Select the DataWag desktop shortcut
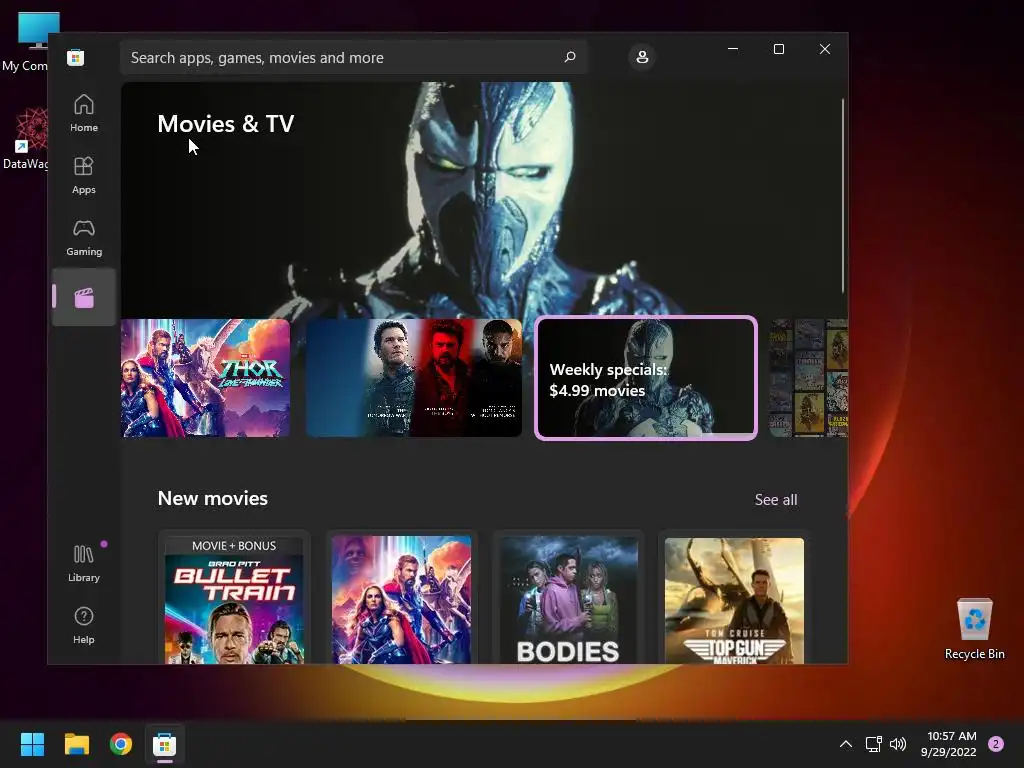Viewport: 1024px width, 768px height. pyautogui.click(x=25, y=139)
